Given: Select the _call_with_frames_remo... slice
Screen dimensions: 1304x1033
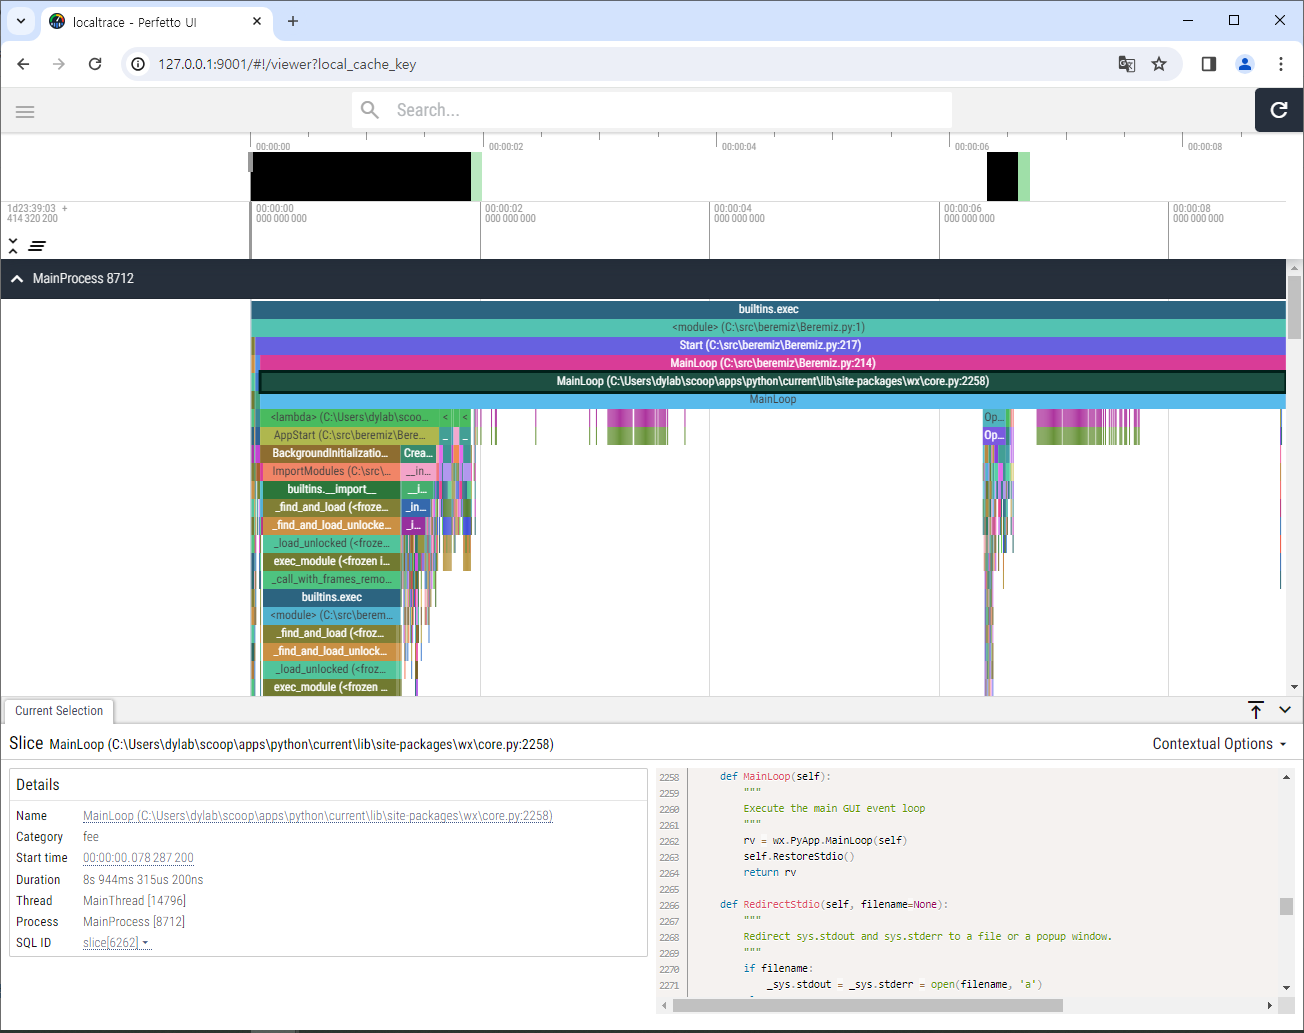Looking at the screenshot, I should (x=331, y=580).
